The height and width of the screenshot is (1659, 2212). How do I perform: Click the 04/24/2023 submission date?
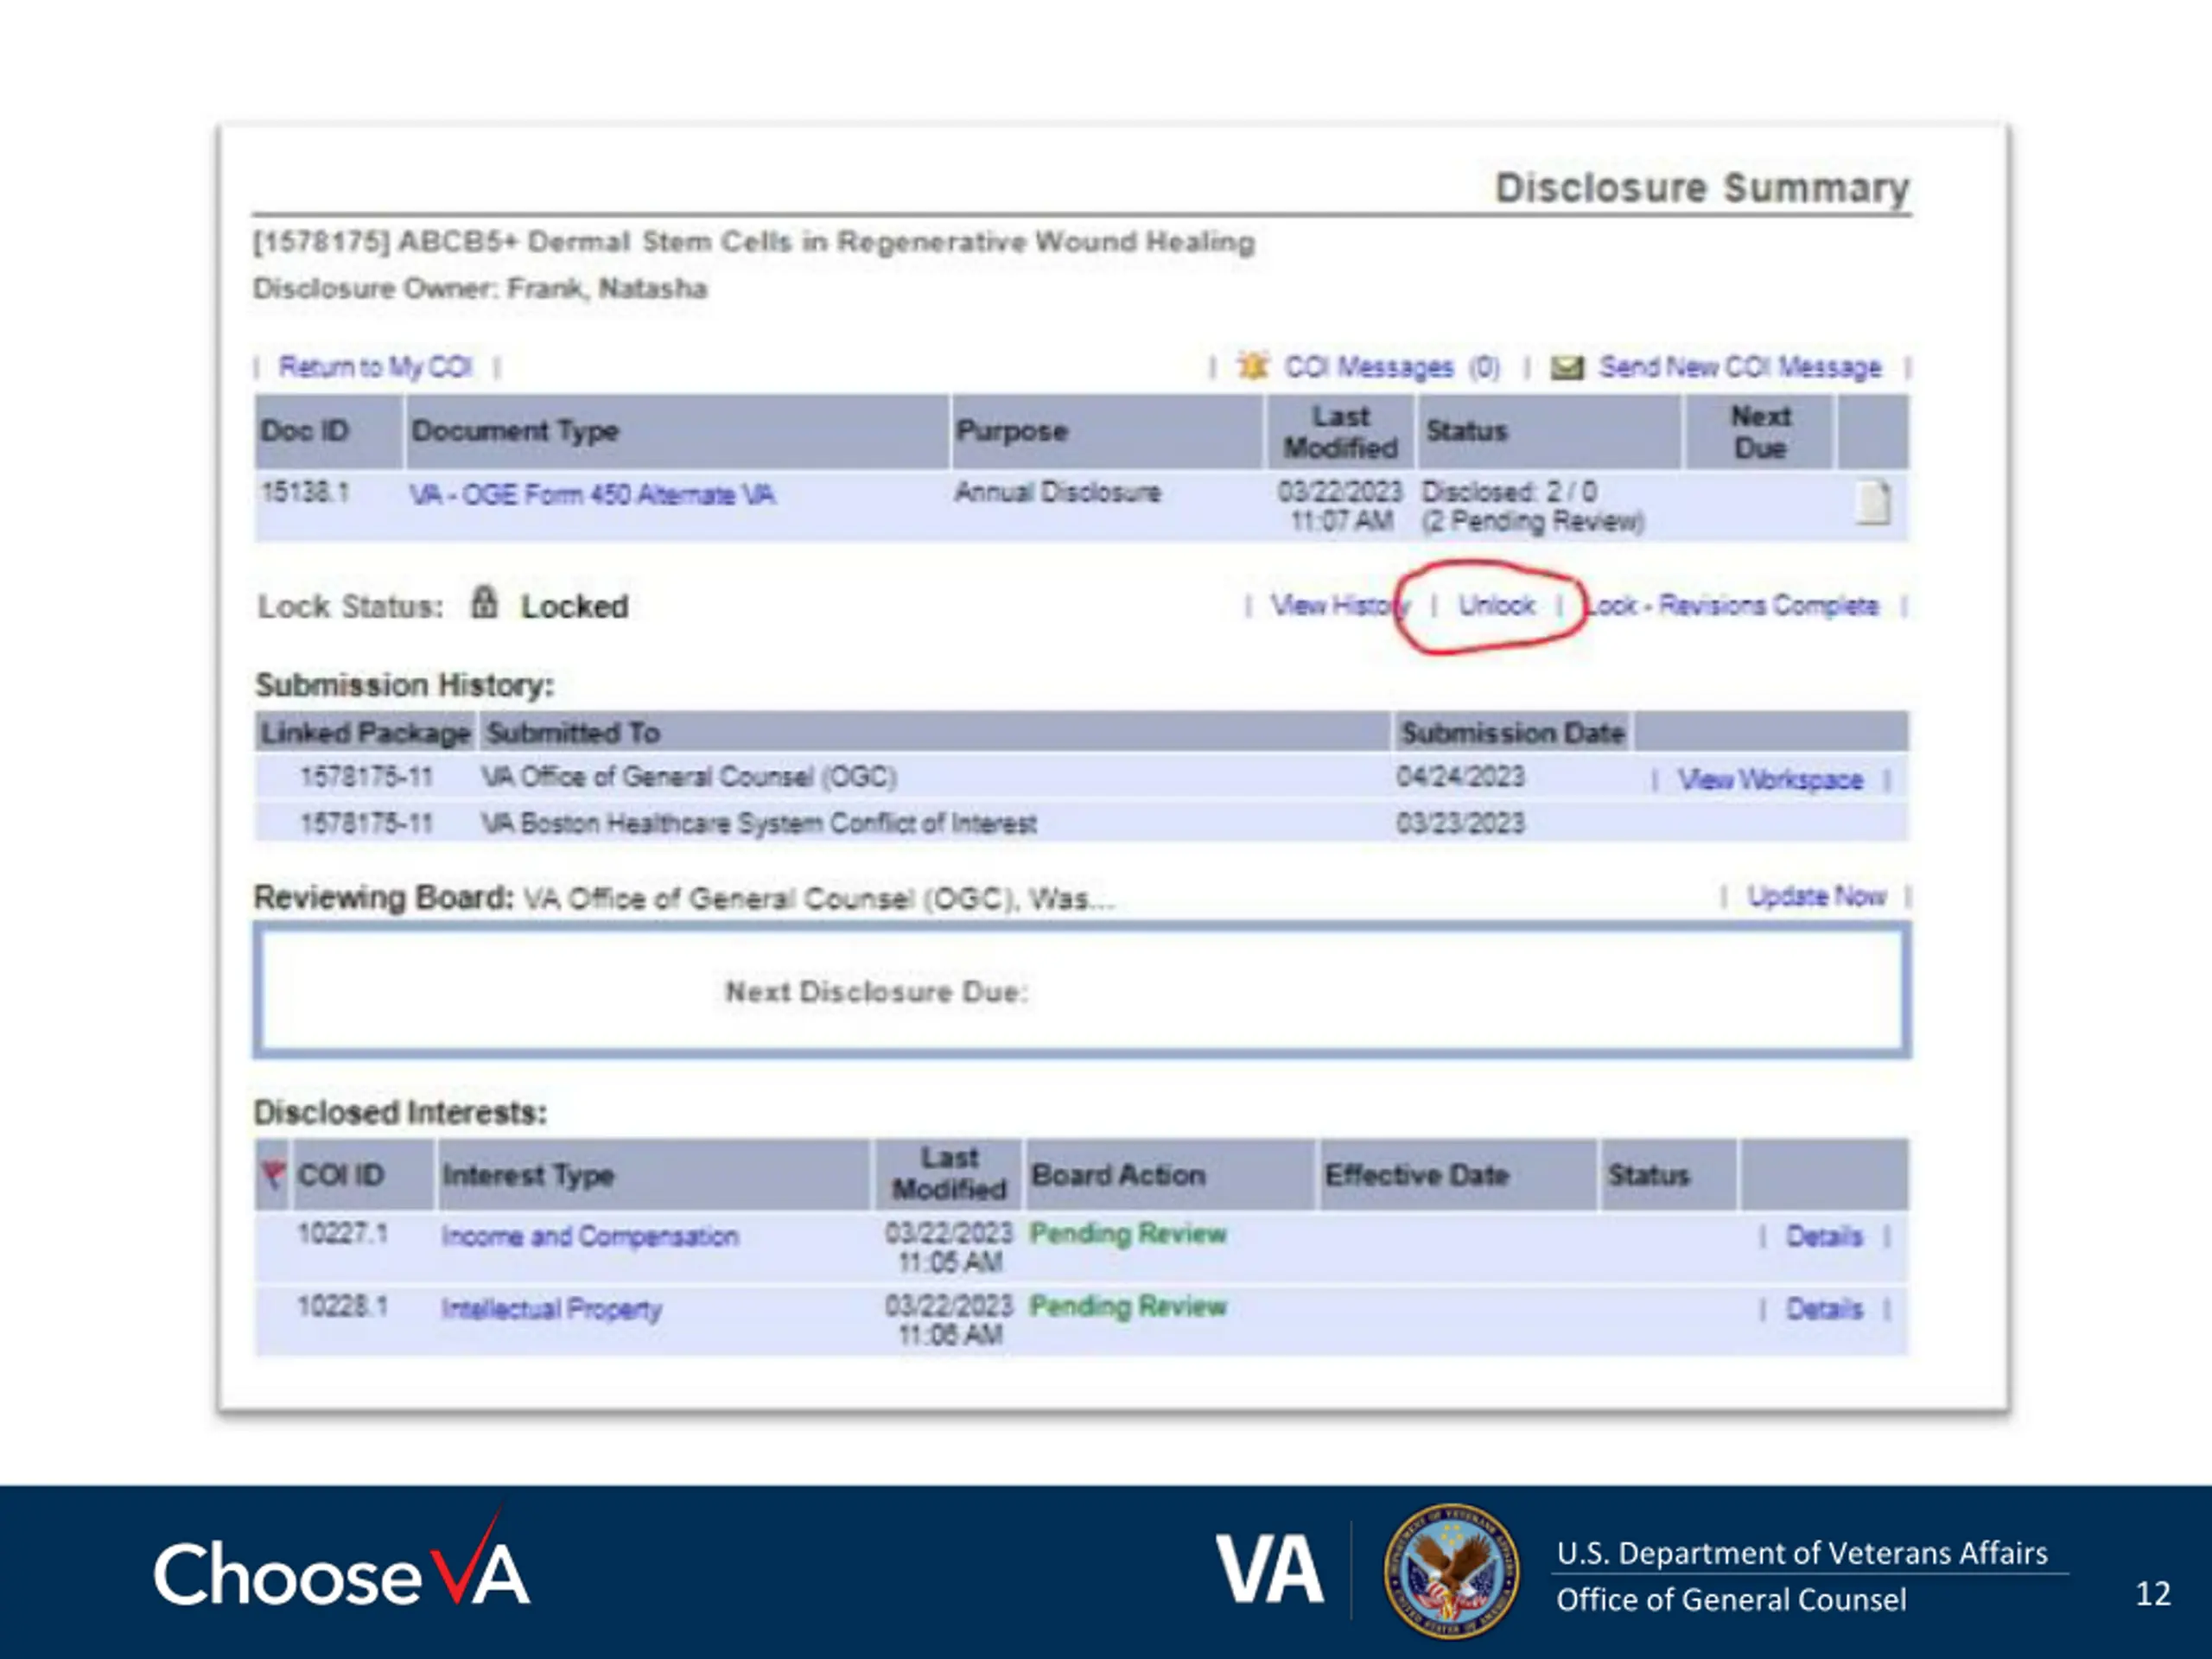coord(1460,777)
